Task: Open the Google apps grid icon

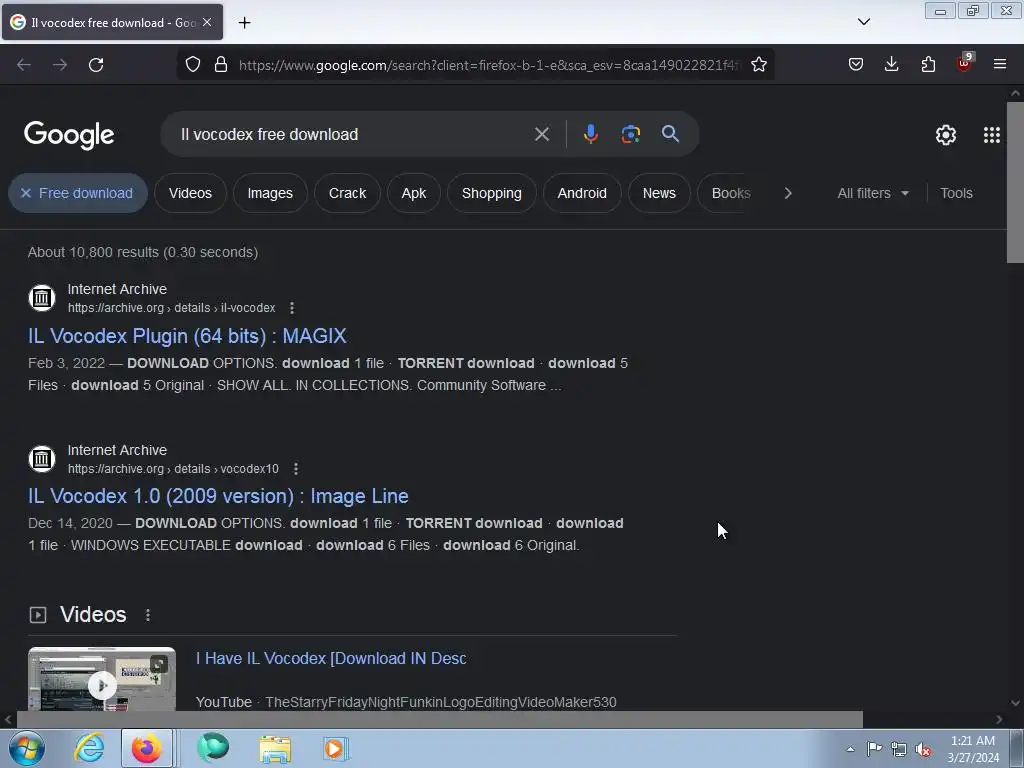Action: click(991, 135)
